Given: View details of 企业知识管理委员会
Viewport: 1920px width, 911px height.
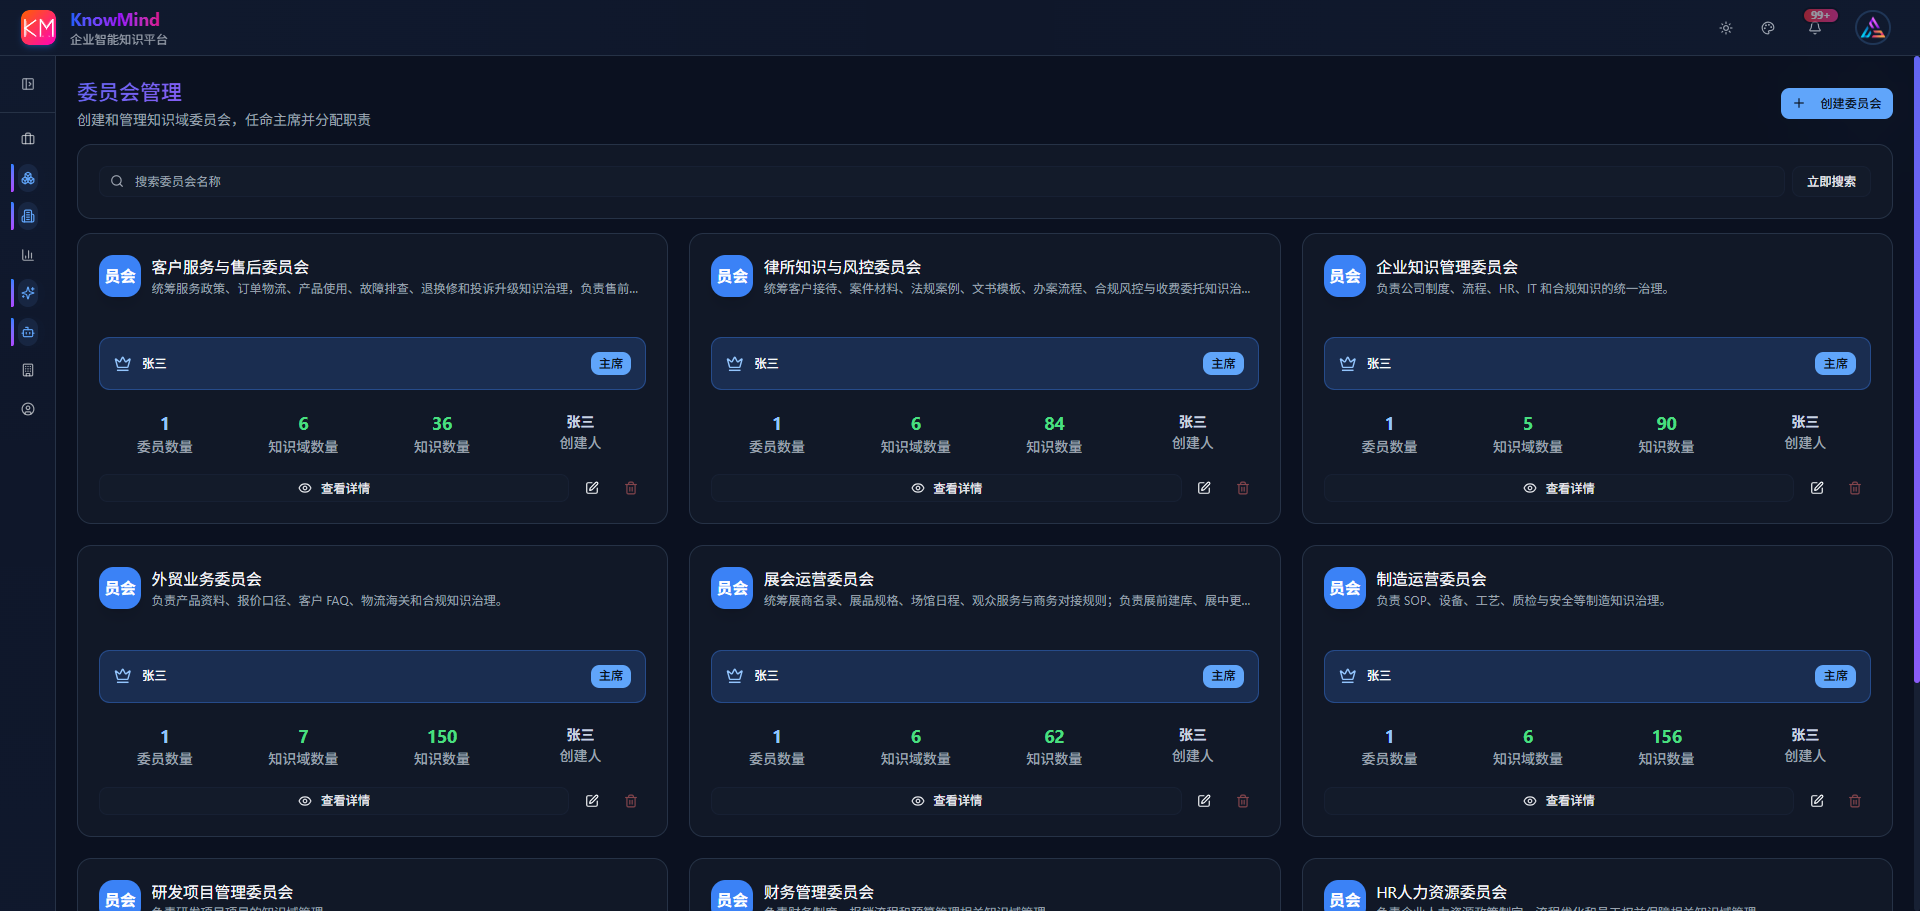Looking at the screenshot, I should coord(1559,488).
